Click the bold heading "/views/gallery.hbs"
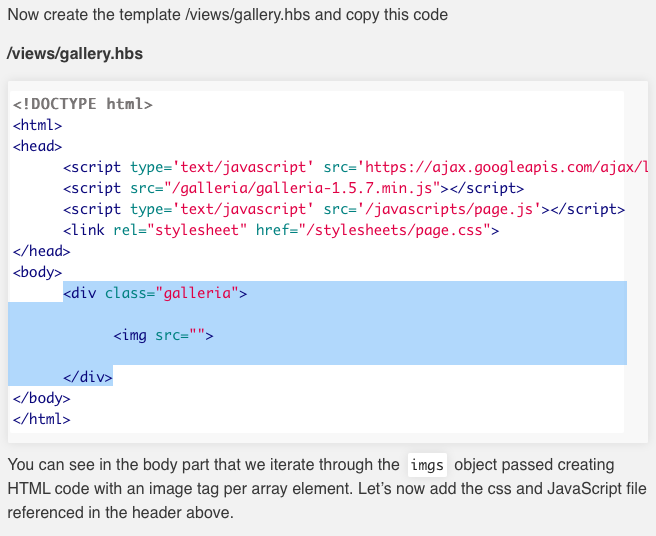This screenshot has height=536, width=656. (x=75, y=54)
